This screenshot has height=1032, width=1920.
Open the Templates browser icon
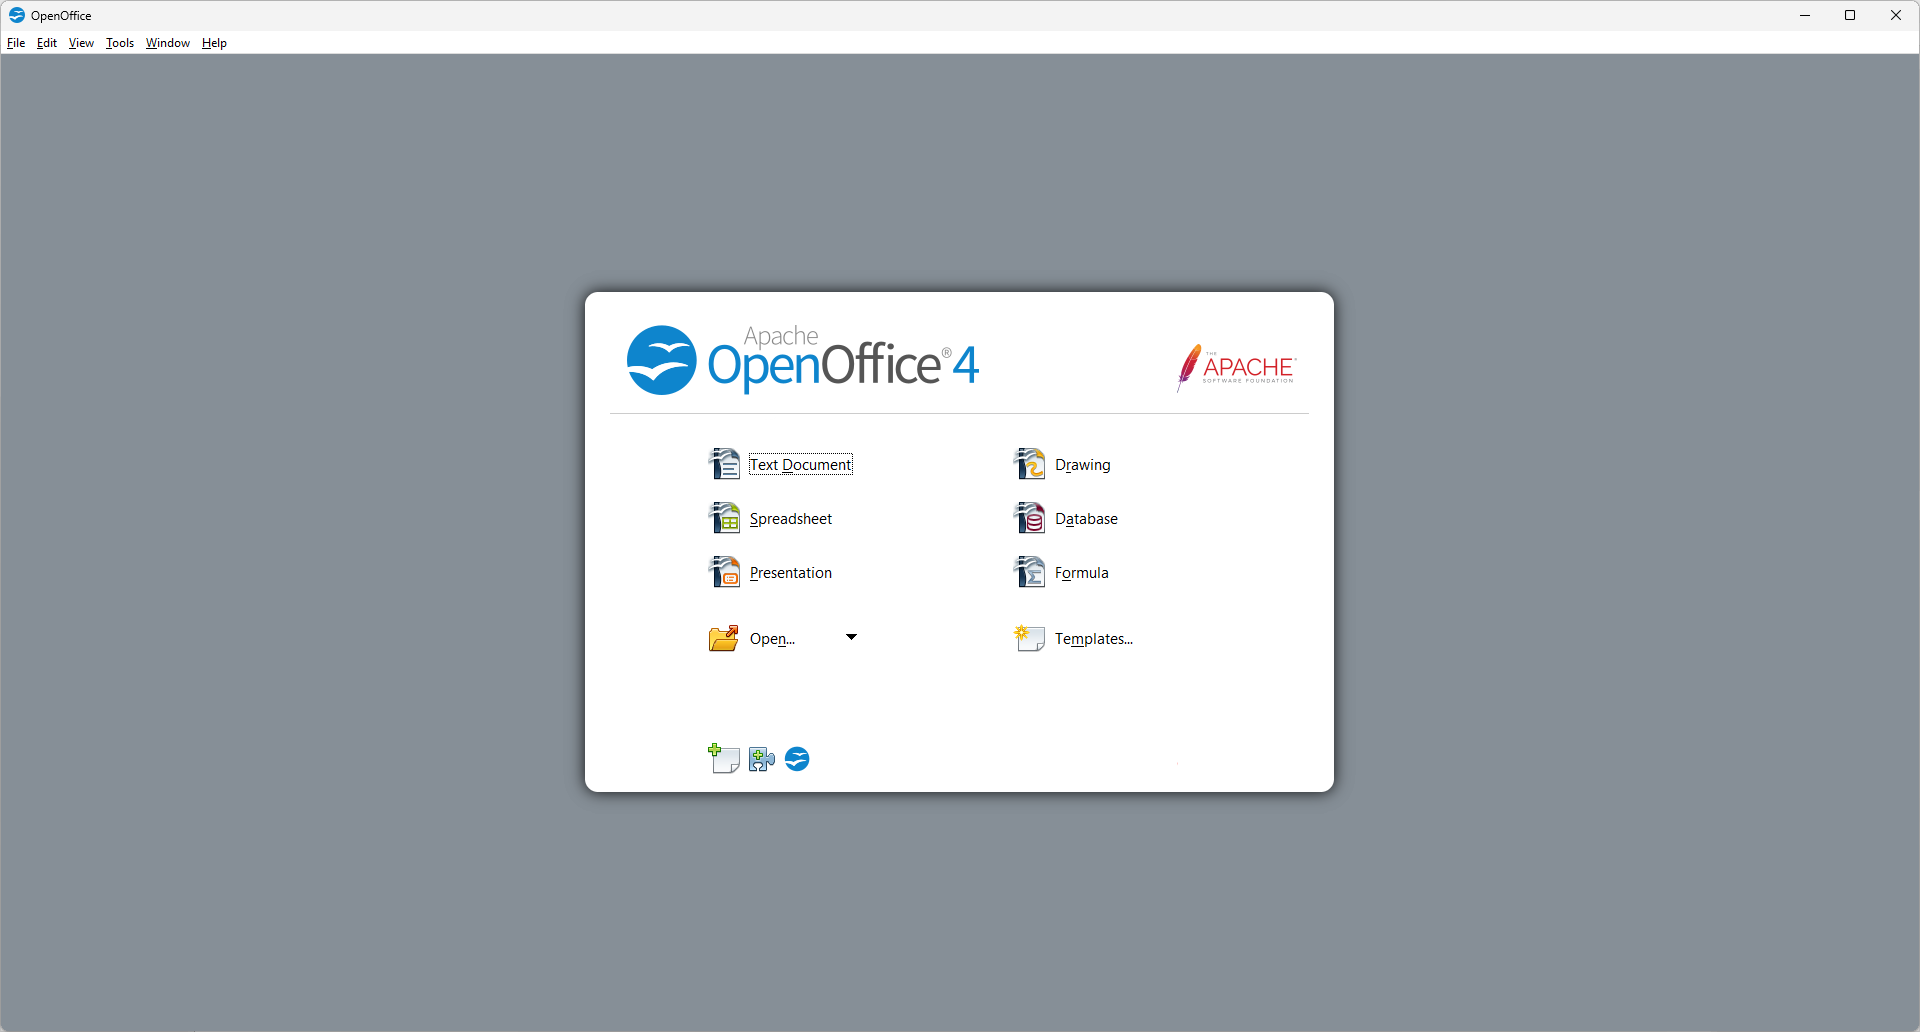click(1027, 638)
